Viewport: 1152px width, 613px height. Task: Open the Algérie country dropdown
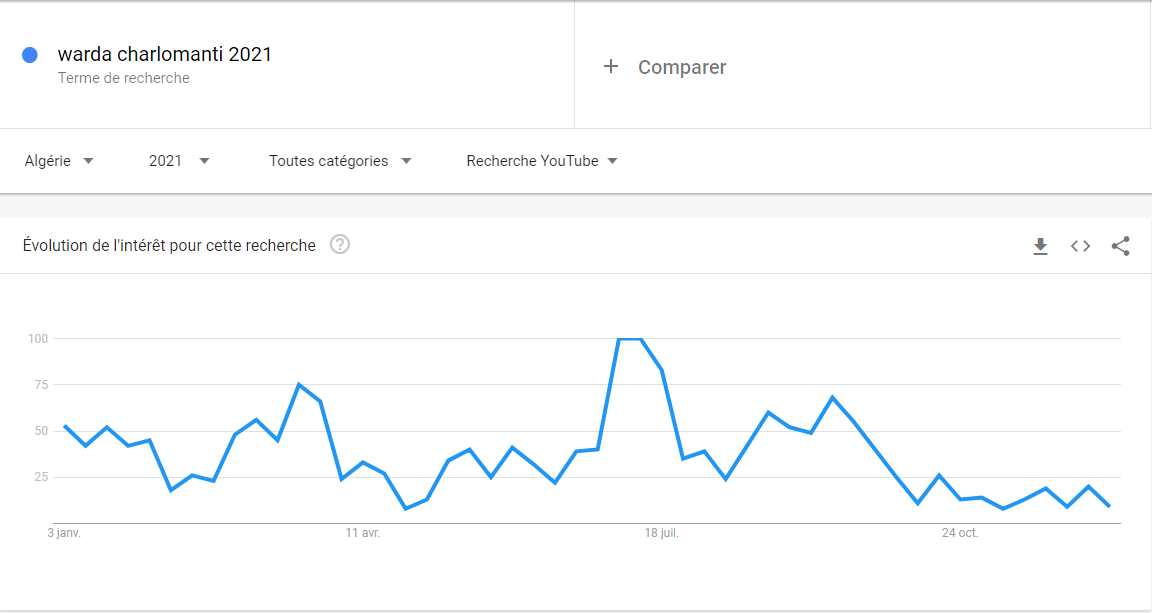click(x=59, y=161)
